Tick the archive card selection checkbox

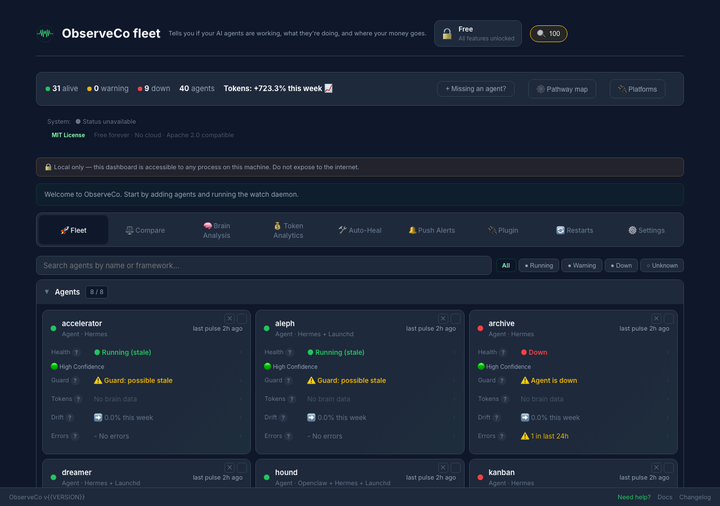point(669,318)
